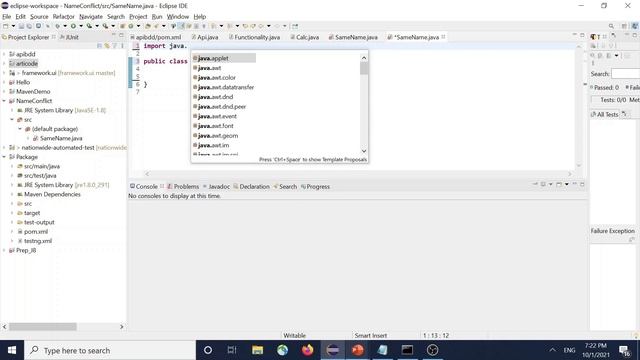This screenshot has width=640, height=360.
Task: Switch to the Functionality.java editor tab
Action: pyautogui.click(x=254, y=37)
